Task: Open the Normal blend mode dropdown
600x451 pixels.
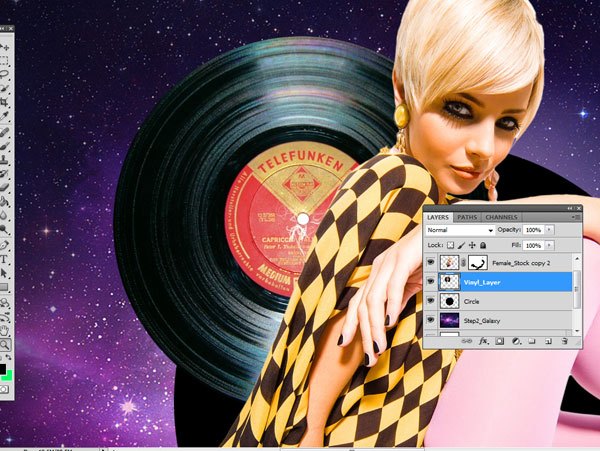Action: [x=460, y=230]
